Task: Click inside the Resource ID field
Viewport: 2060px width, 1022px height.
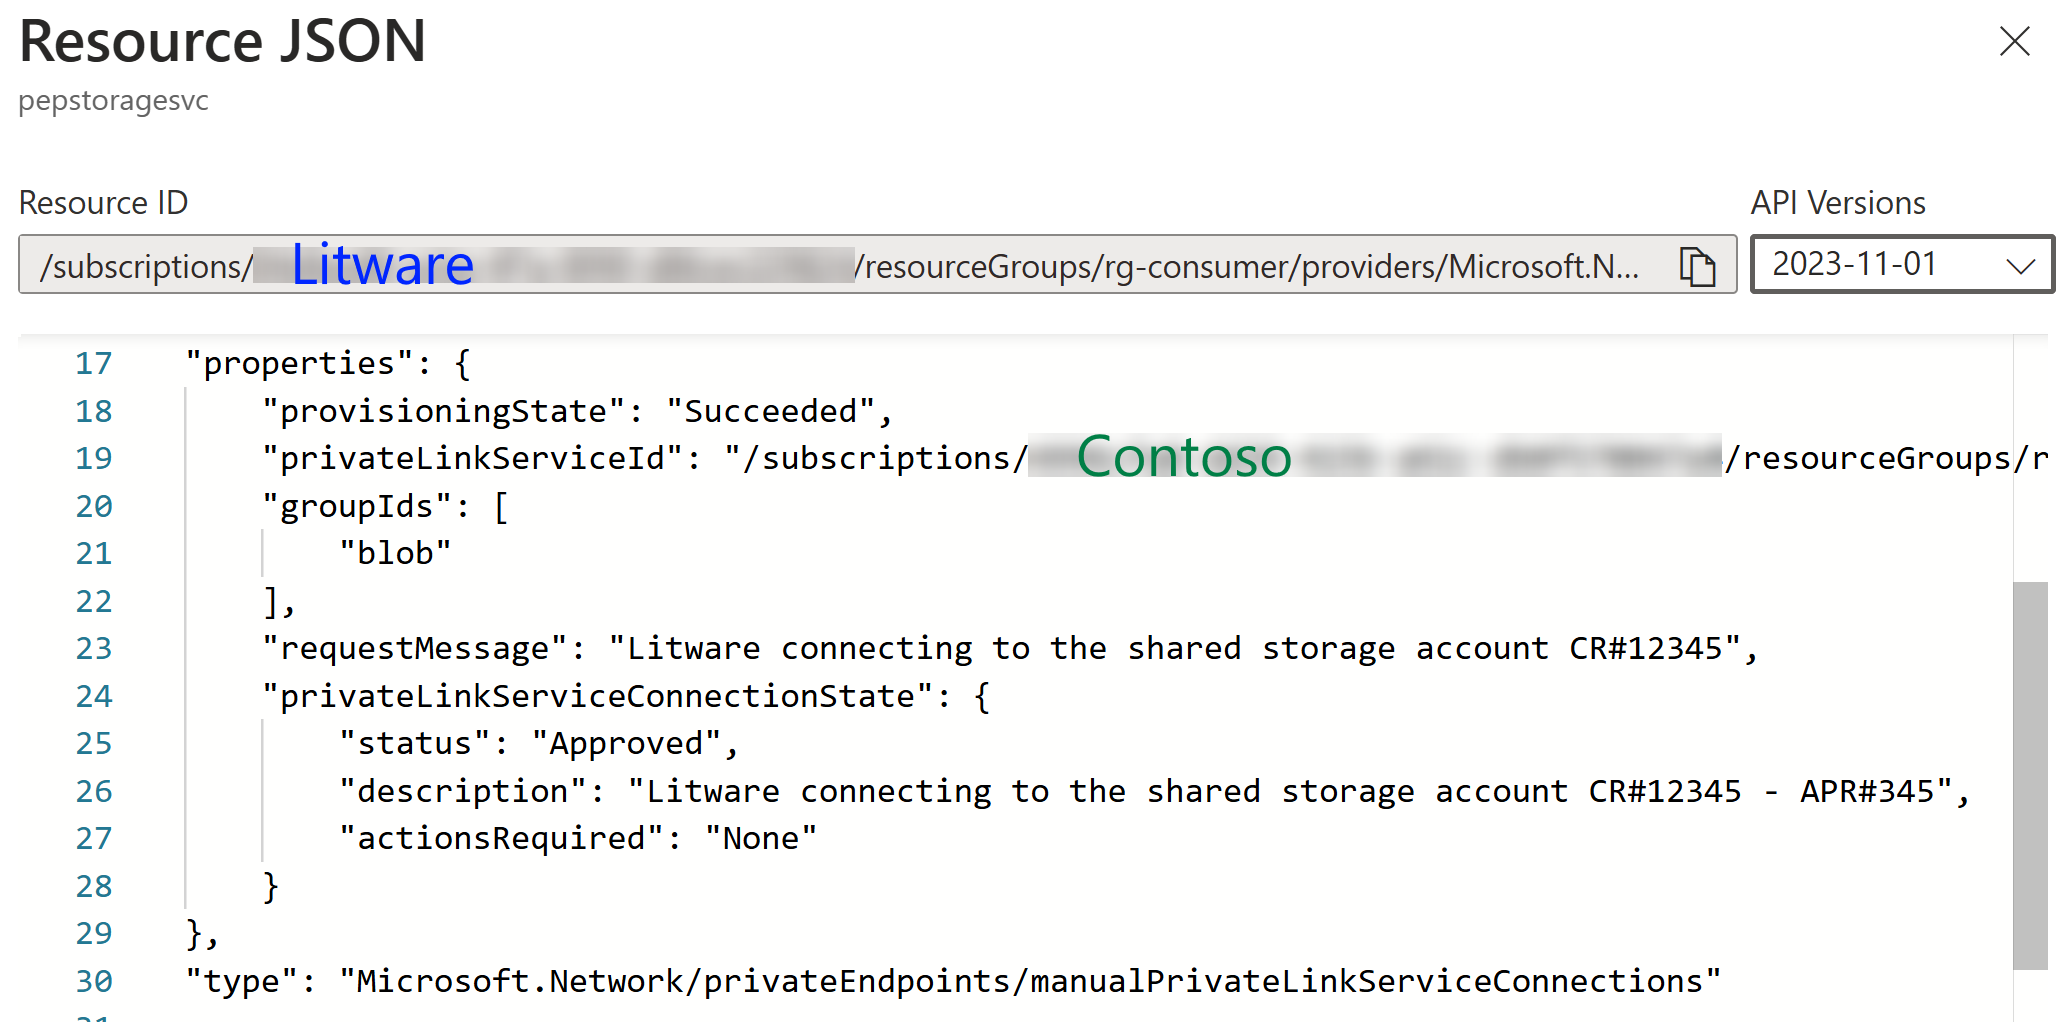Action: click(877, 265)
